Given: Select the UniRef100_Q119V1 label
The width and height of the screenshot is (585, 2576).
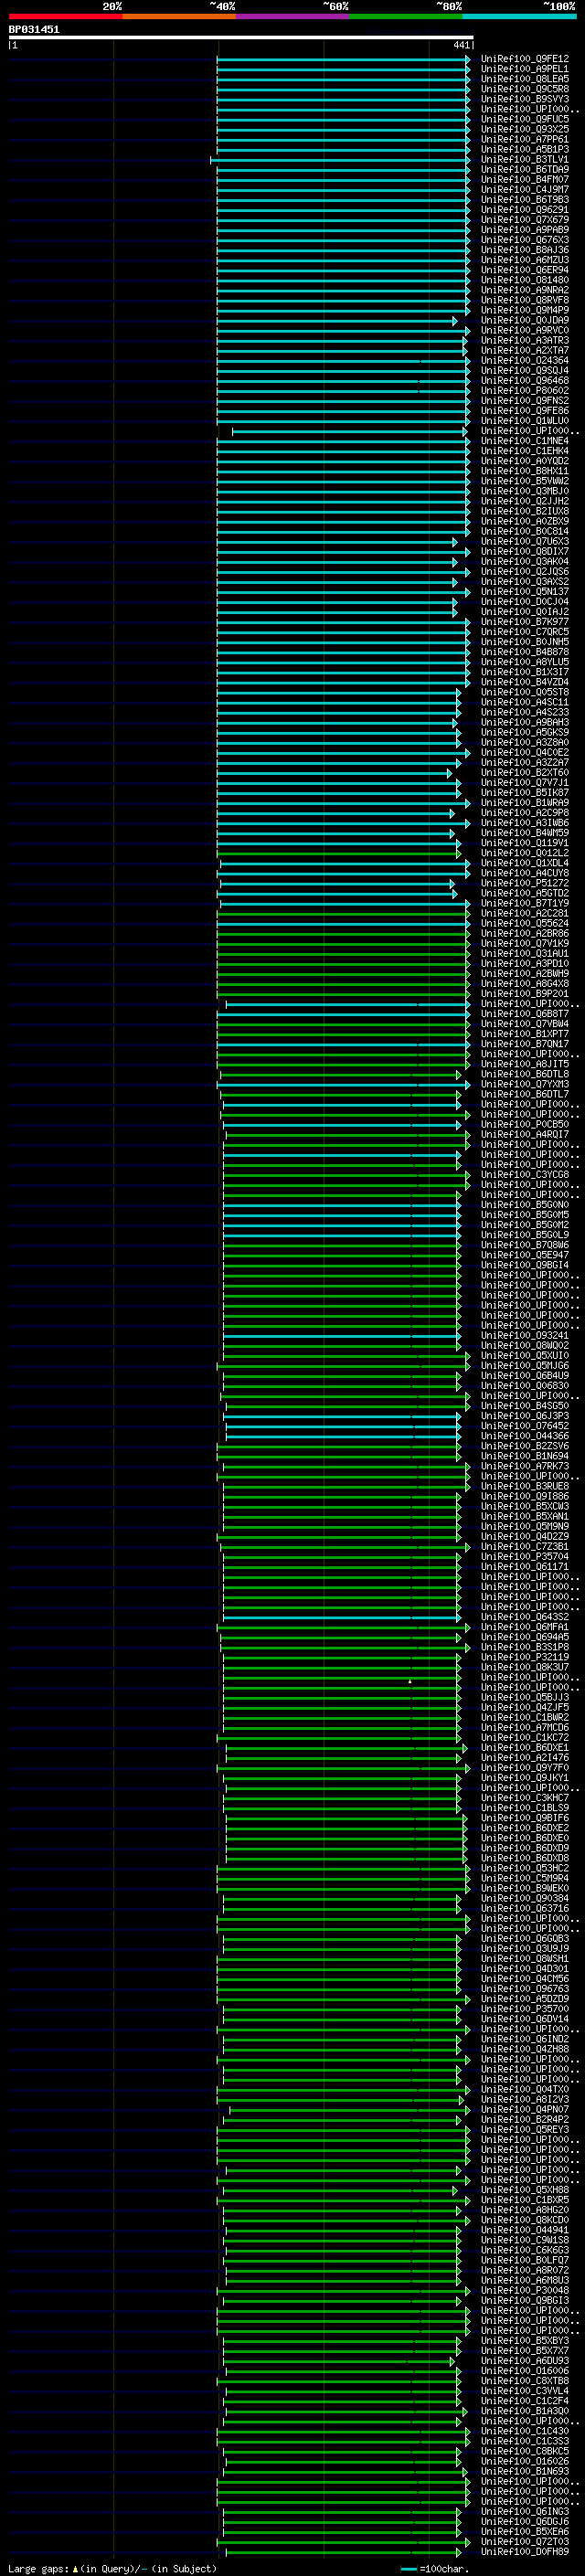Looking at the screenshot, I should pos(525,843).
